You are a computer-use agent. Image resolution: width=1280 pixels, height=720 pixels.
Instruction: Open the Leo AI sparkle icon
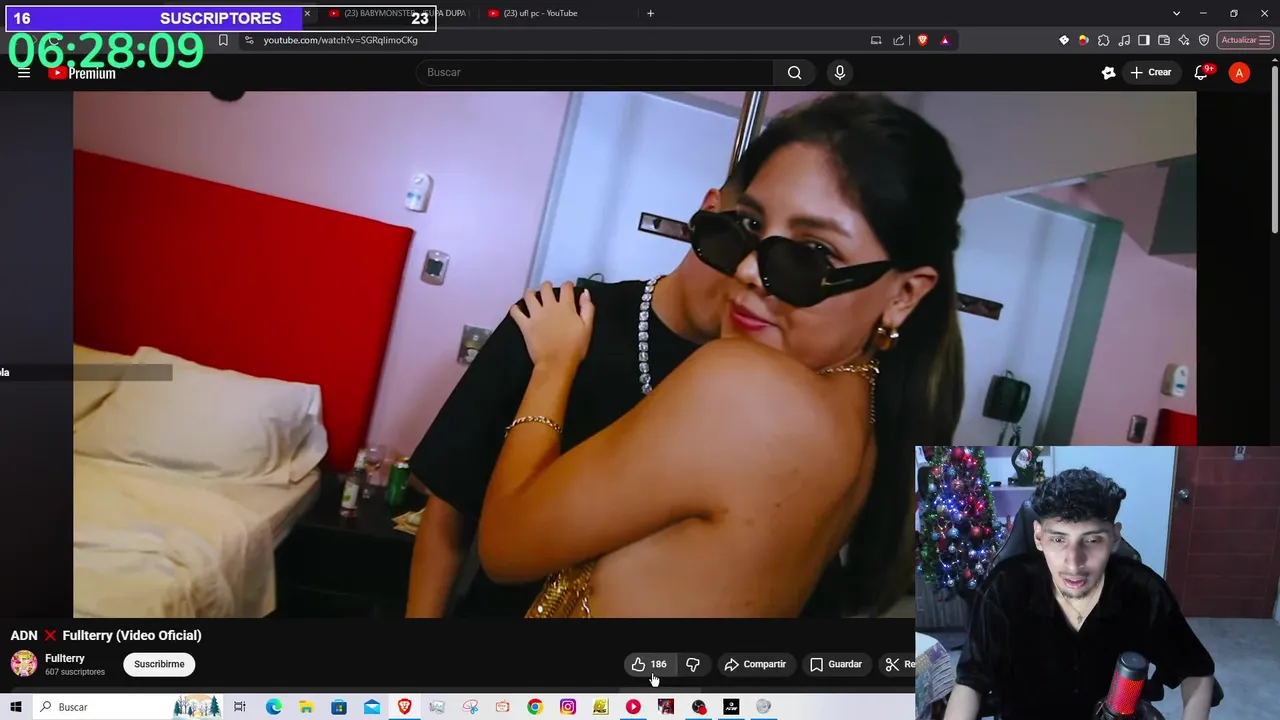[x=1184, y=40]
